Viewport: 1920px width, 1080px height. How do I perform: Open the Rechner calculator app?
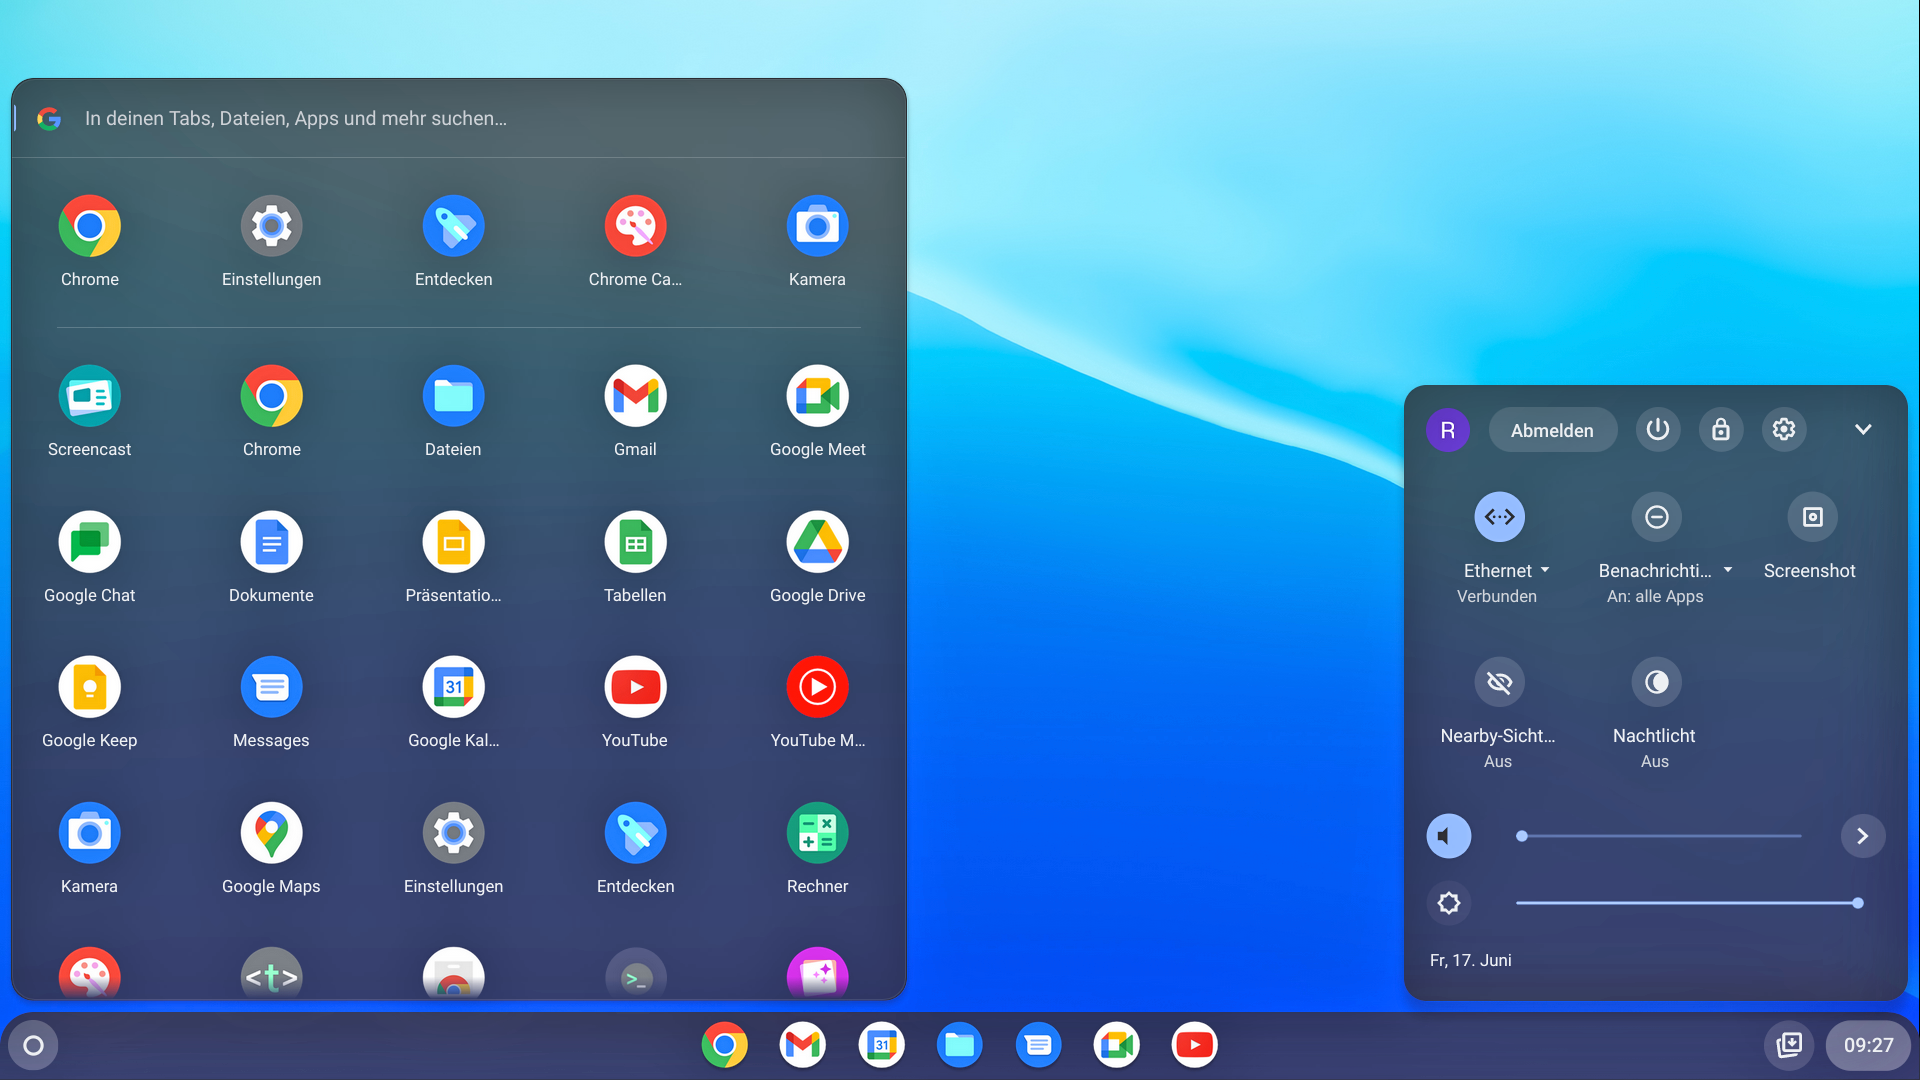817,834
